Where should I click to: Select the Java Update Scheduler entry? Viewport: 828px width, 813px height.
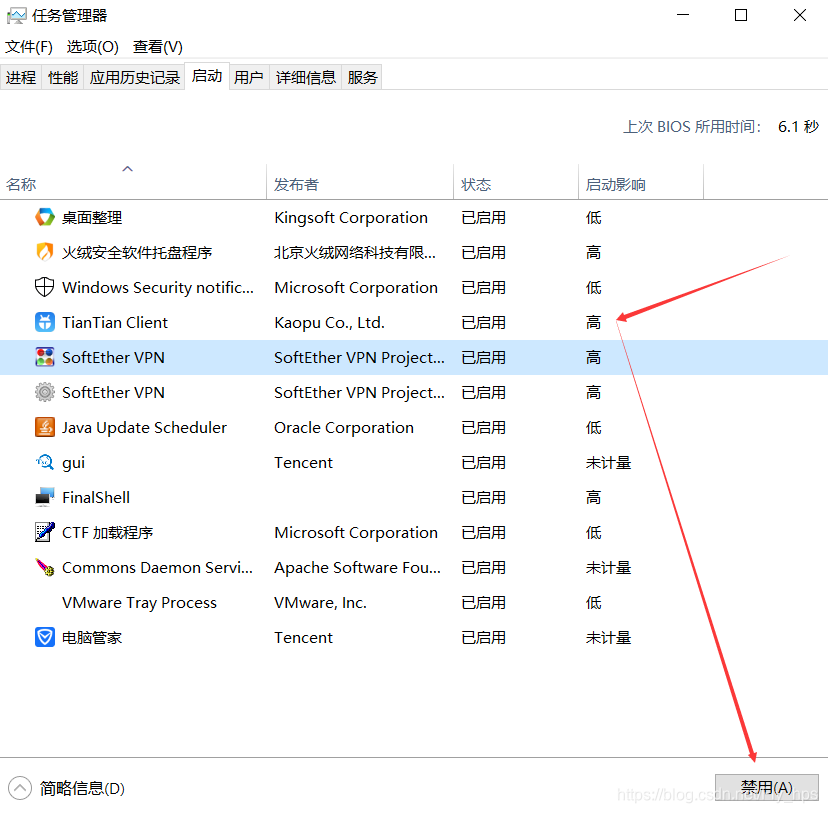click(x=144, y=428)
